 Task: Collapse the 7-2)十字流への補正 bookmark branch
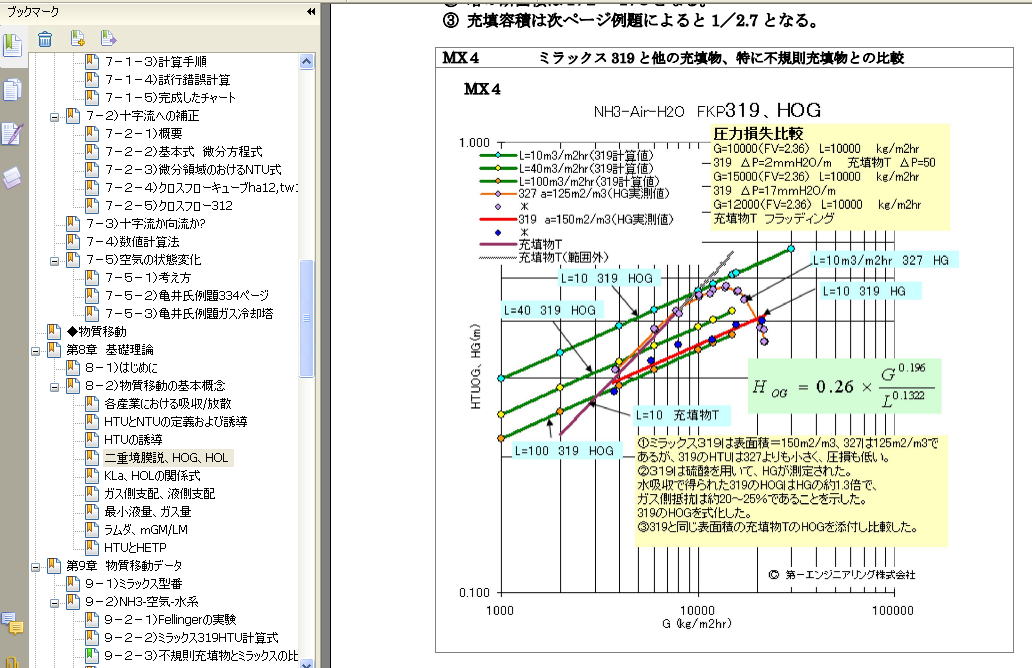click(55, 117)
